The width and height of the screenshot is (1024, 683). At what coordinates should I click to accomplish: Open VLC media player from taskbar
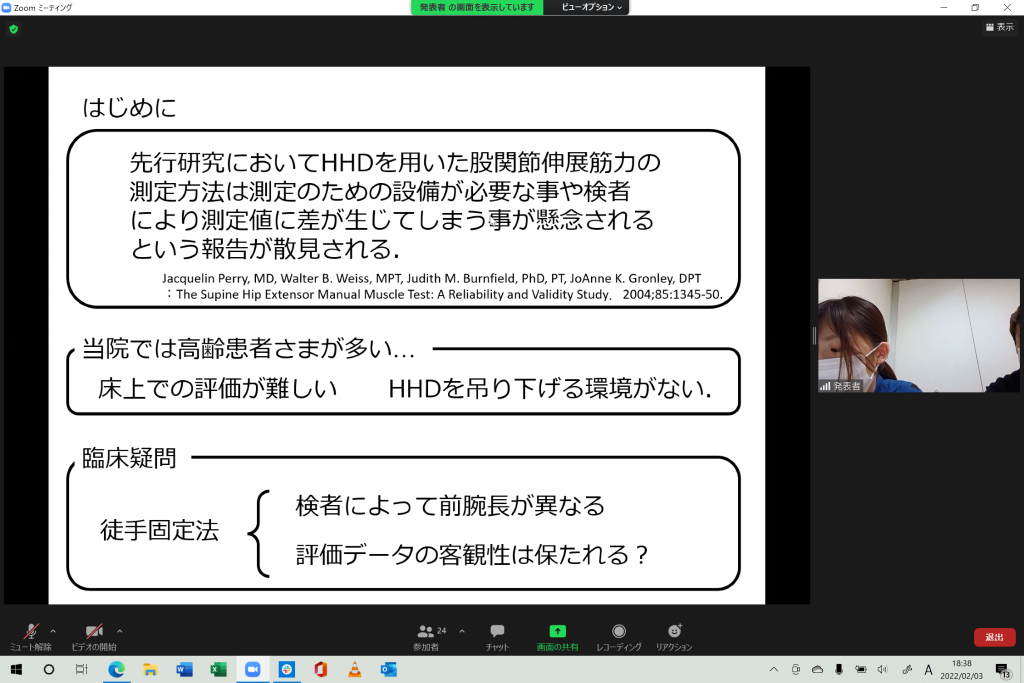point(354,669)
